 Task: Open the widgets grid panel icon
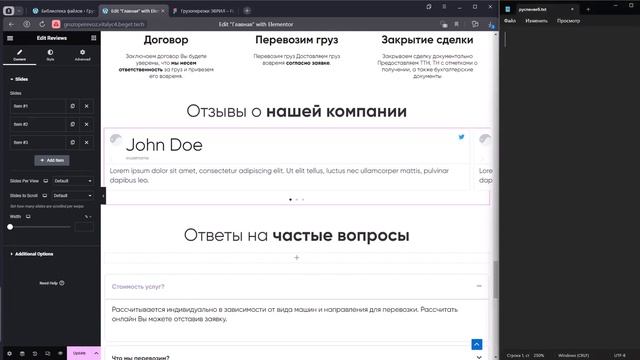click(x=93, y=38)
